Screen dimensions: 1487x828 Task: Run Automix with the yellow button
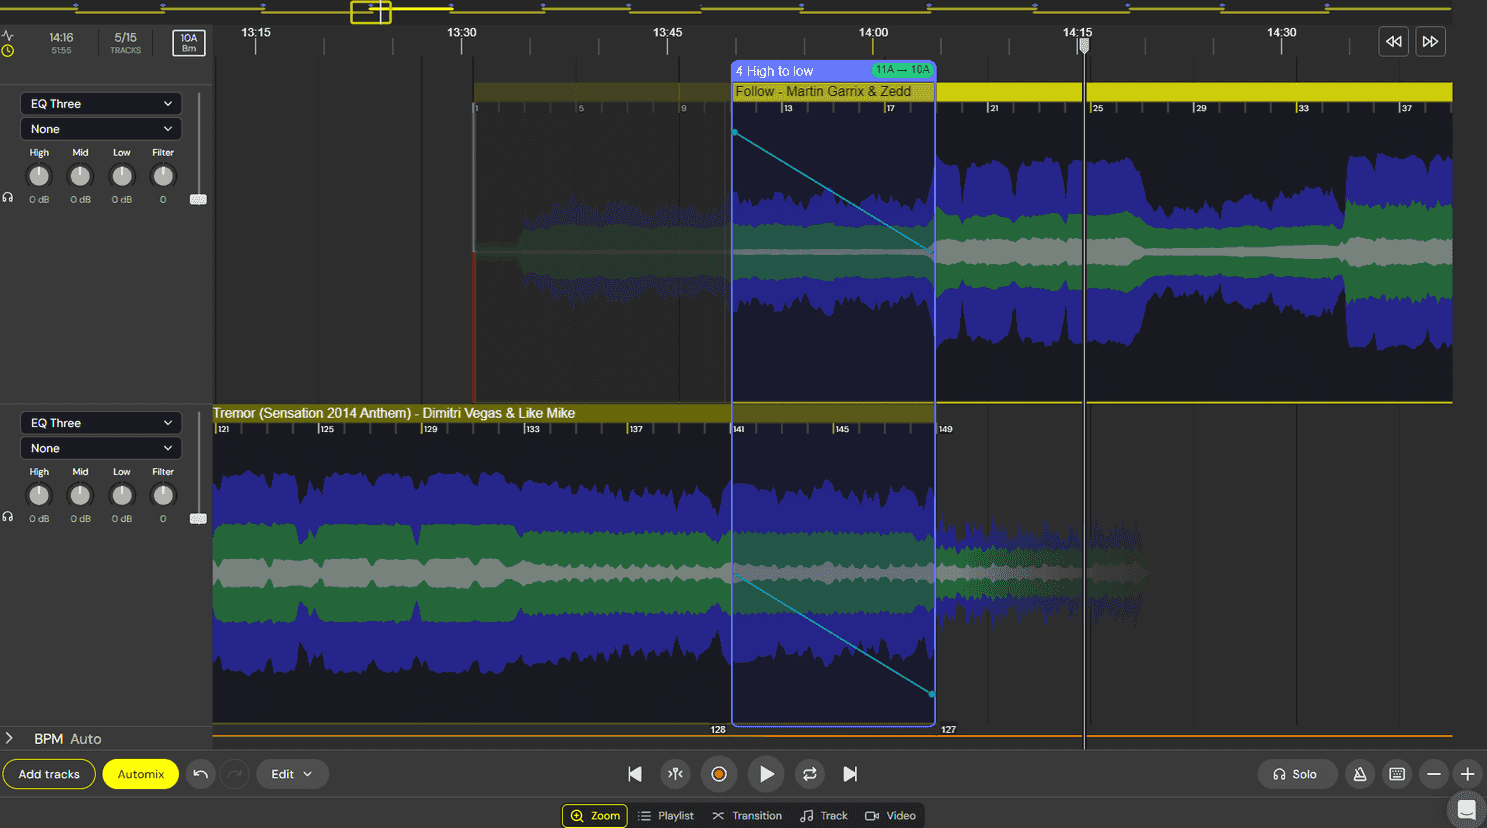140,773
